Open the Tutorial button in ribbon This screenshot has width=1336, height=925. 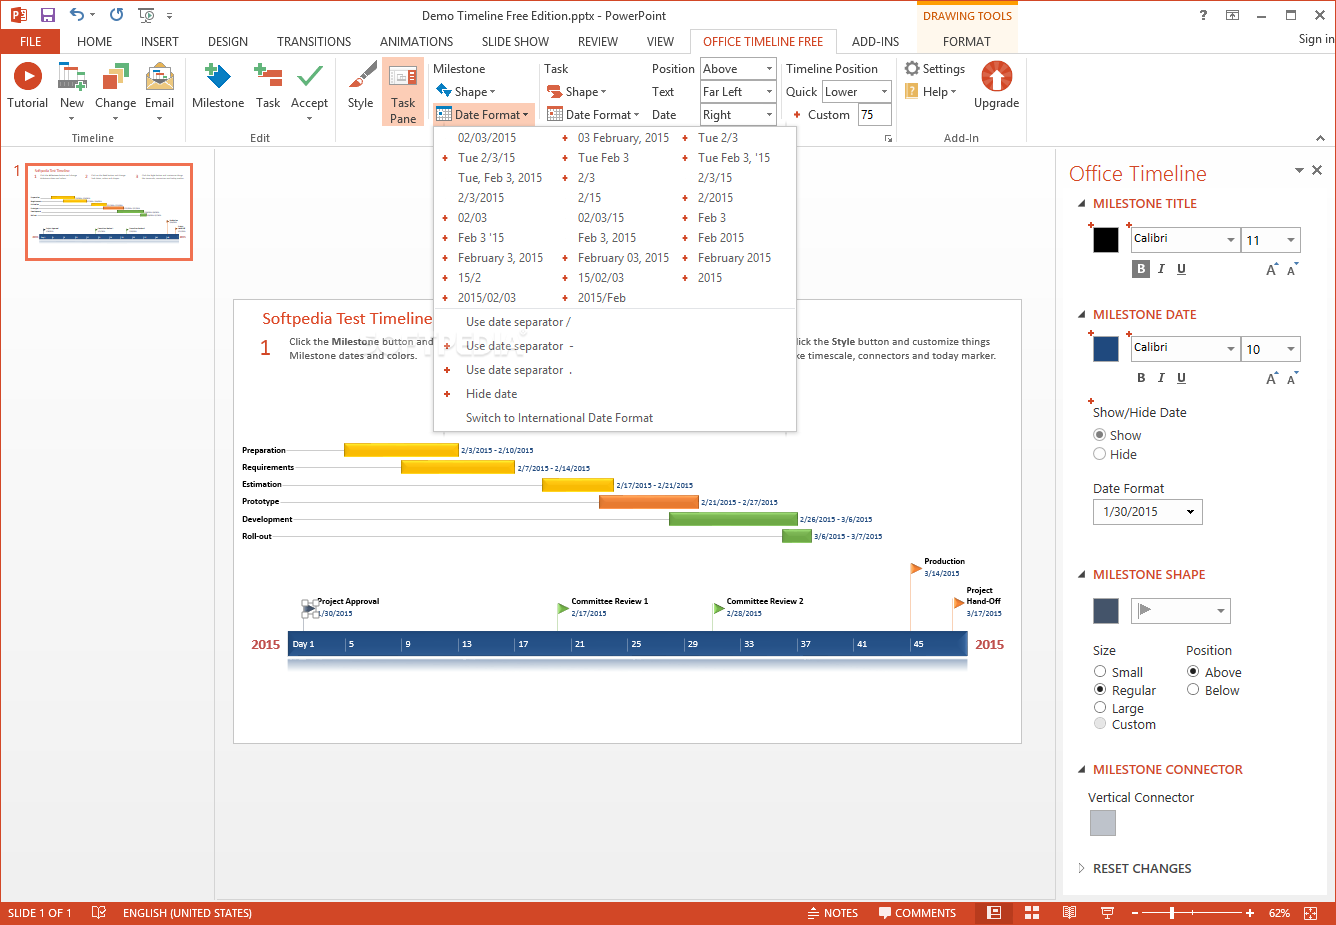pyautogui.click(x=27, y=85)
